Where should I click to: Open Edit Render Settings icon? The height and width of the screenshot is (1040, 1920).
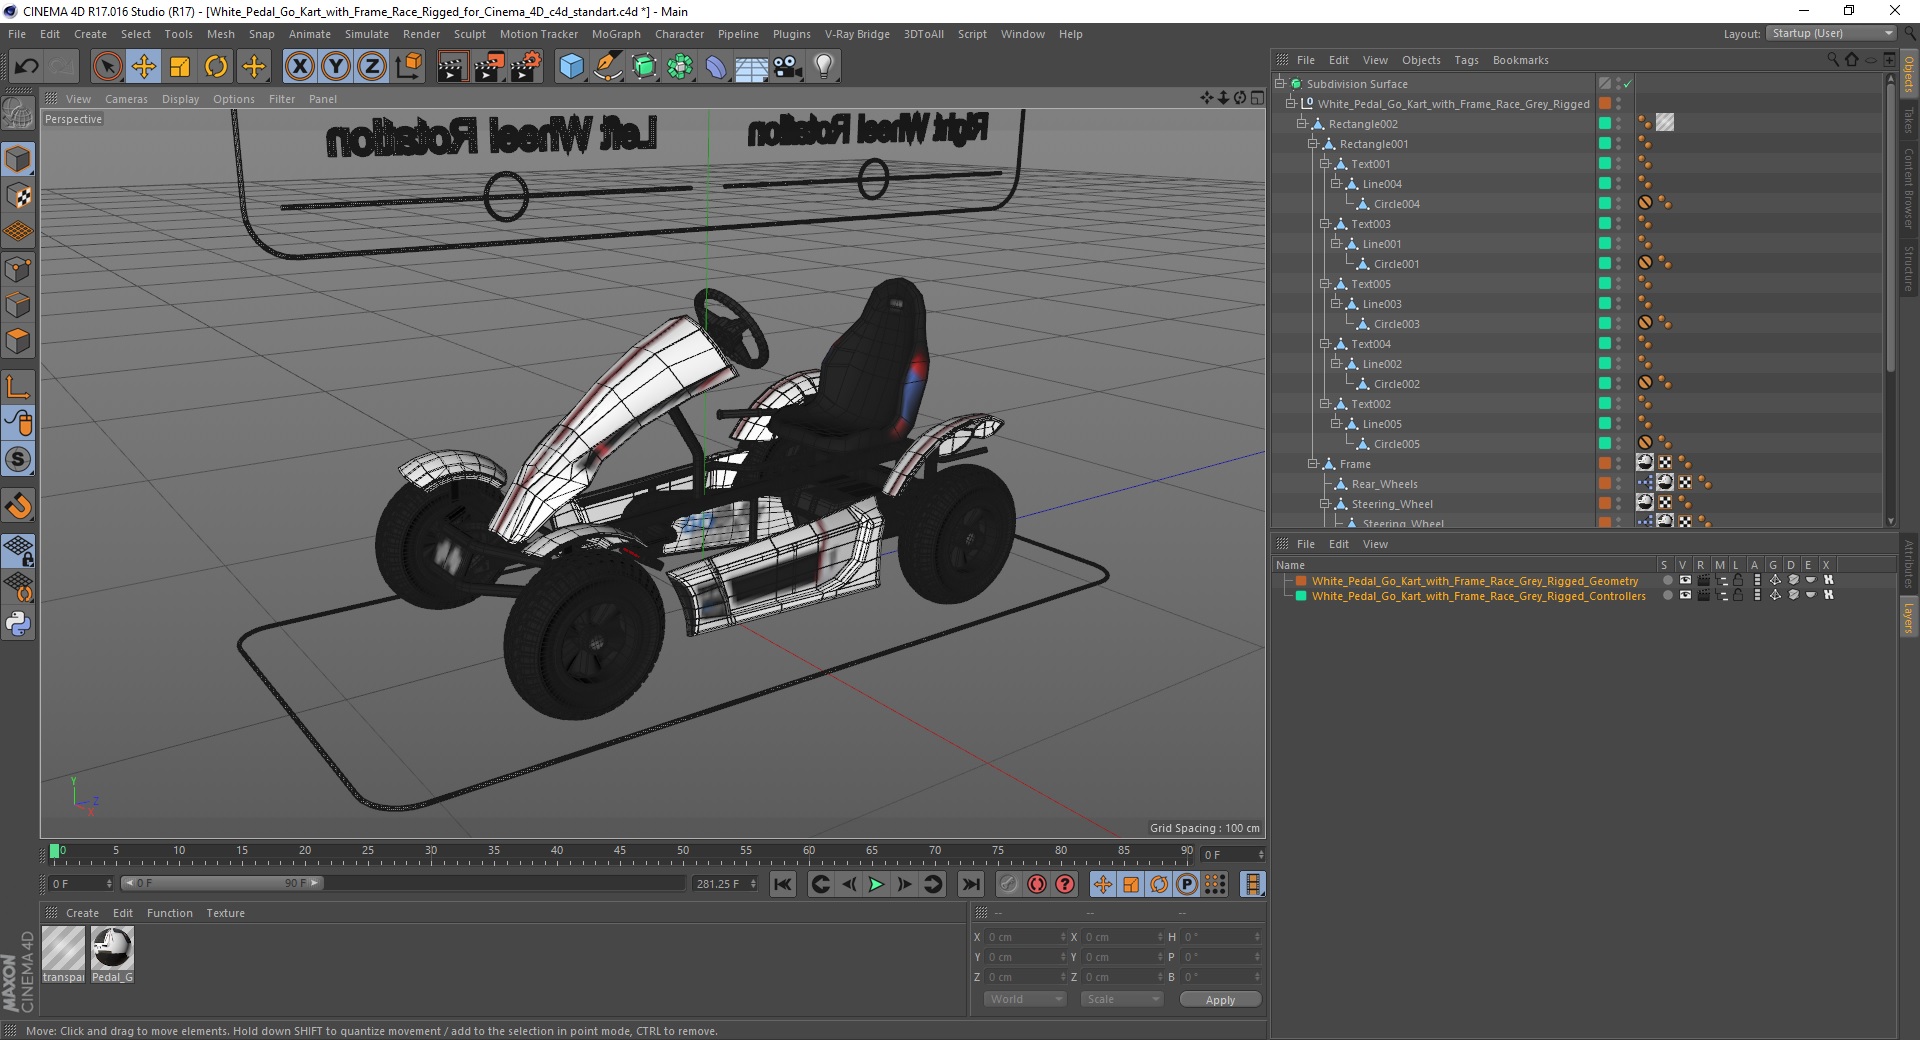(x=526, y=67)
